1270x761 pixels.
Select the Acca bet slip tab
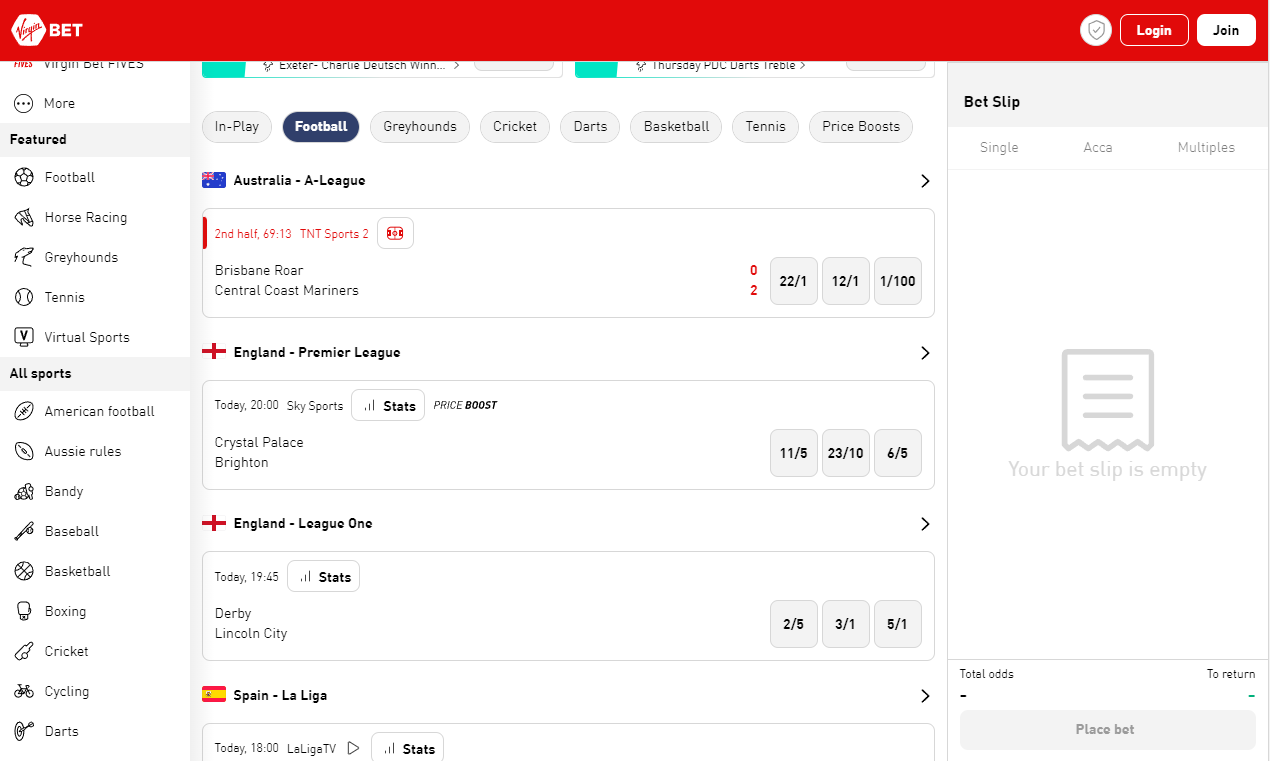[x=1098, y=147]
